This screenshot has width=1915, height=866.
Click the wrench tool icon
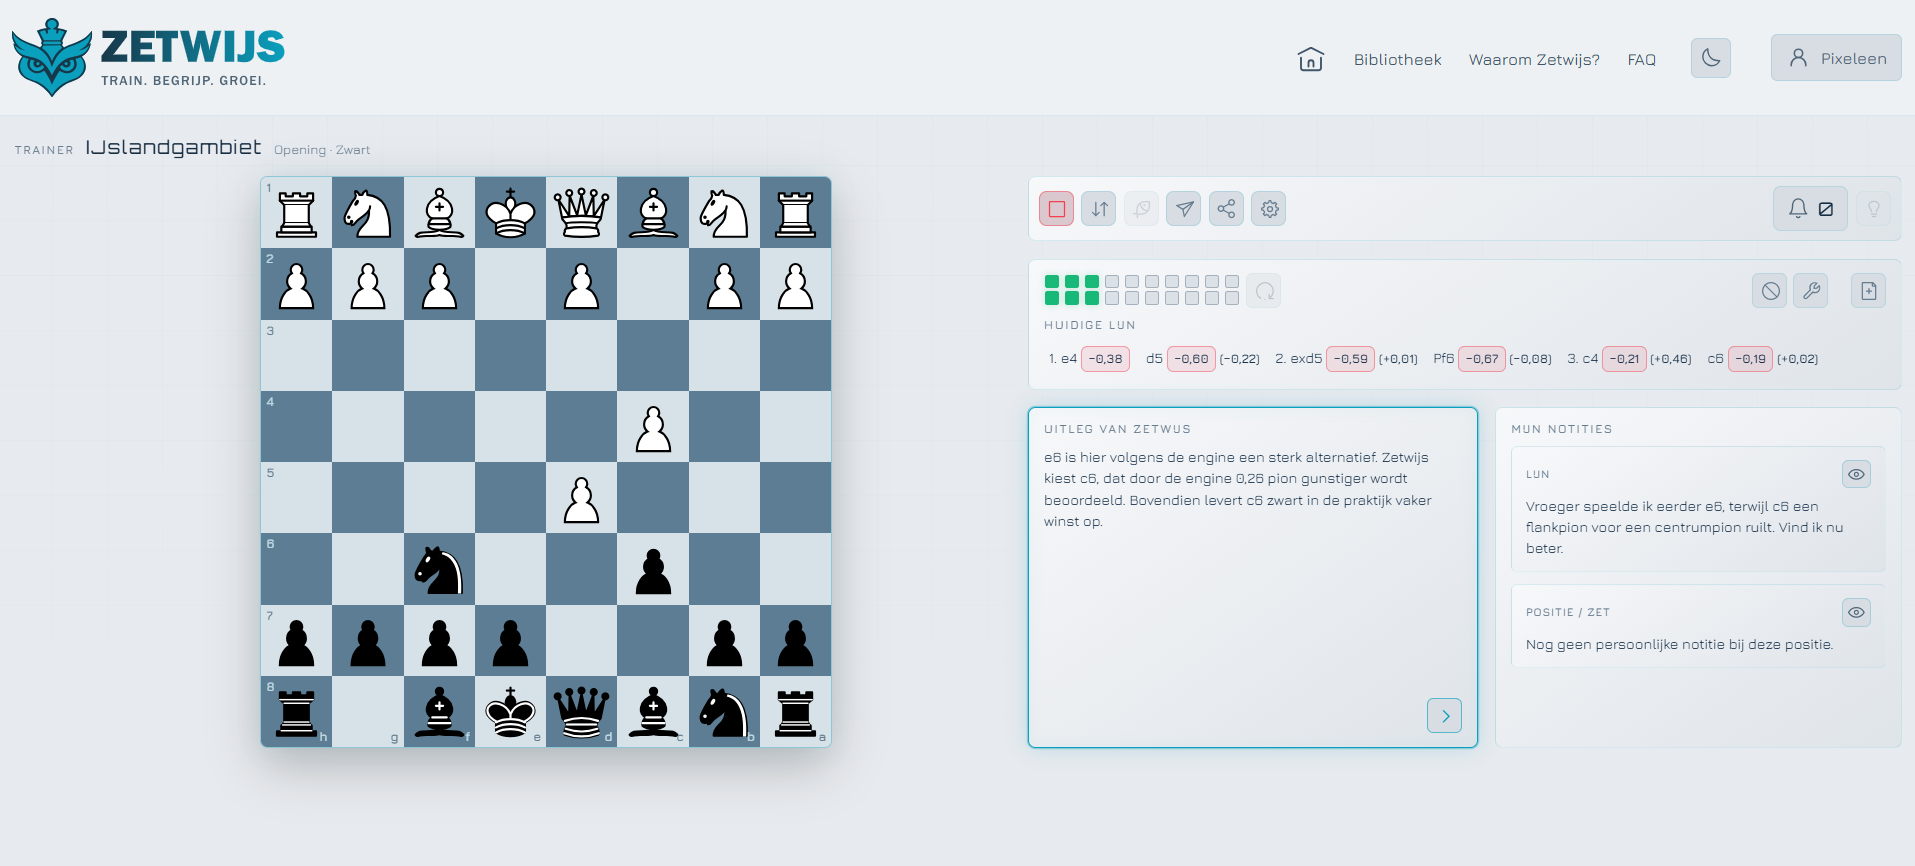point(1811,291)
